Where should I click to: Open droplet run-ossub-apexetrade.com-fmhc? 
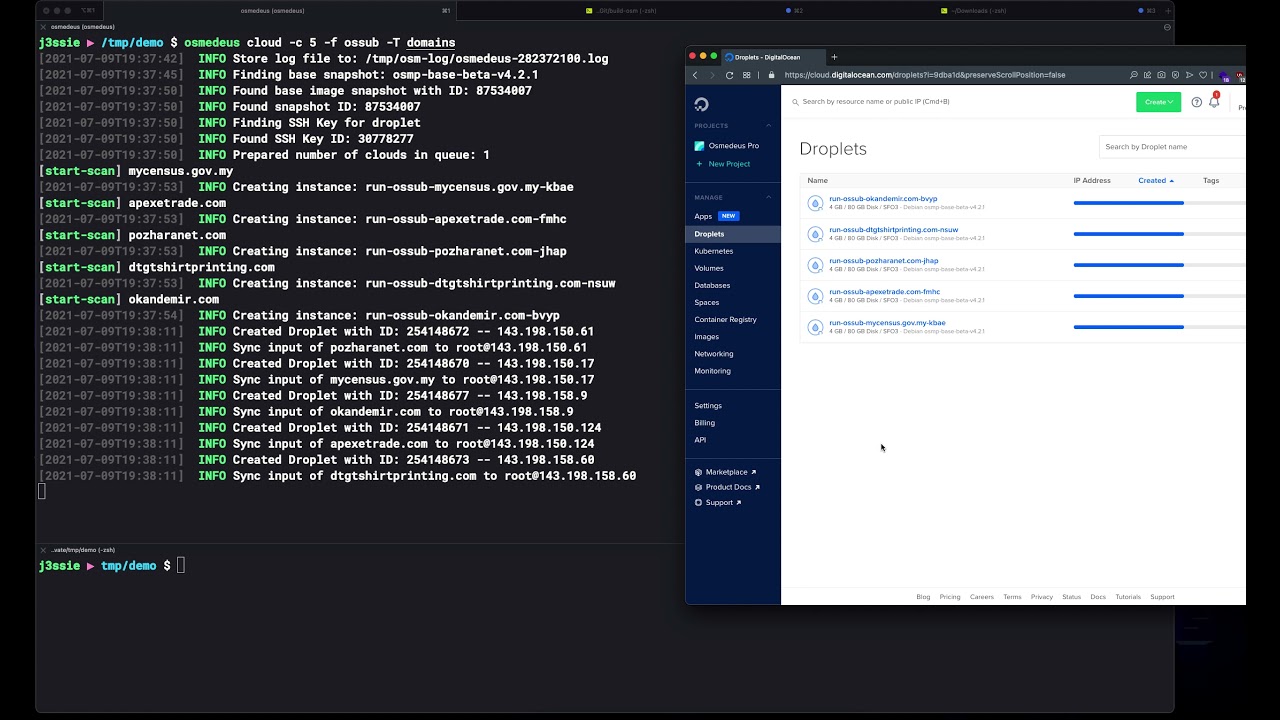(x=884, y=292)
